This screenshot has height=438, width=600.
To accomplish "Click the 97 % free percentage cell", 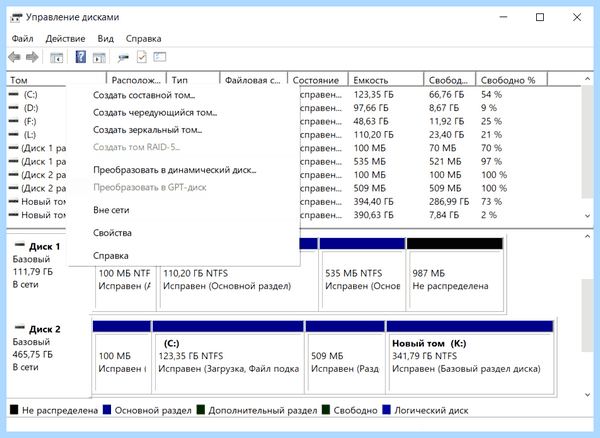I will 491,161.
